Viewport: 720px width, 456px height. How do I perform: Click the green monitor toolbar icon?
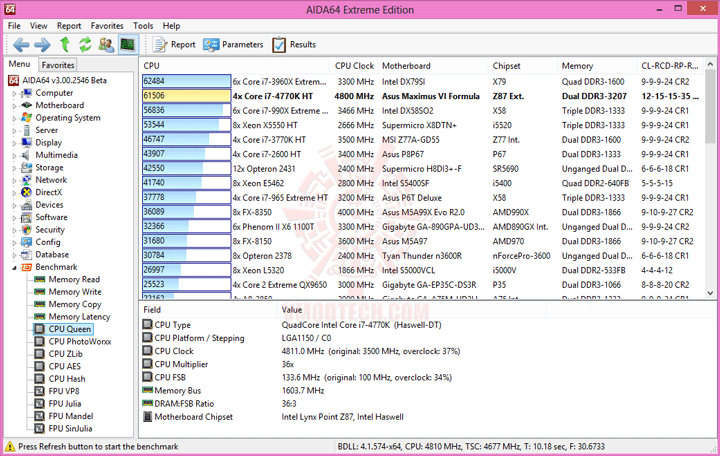tap(128, 45)
